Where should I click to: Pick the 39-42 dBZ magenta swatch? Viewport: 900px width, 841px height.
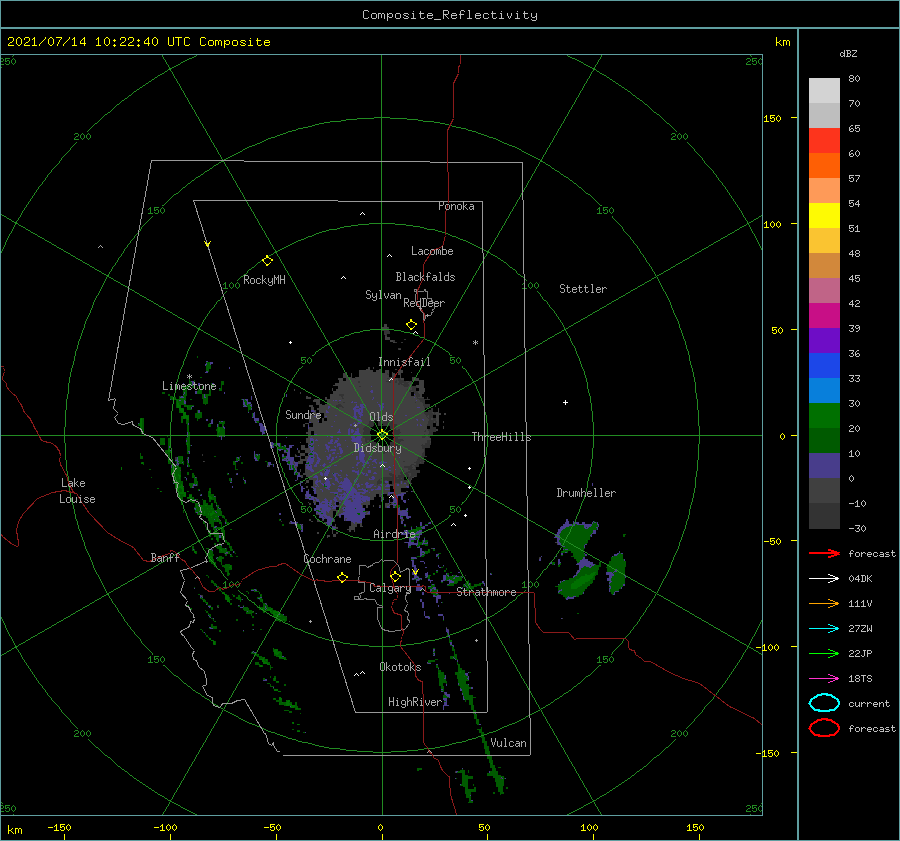pos(824,316)
